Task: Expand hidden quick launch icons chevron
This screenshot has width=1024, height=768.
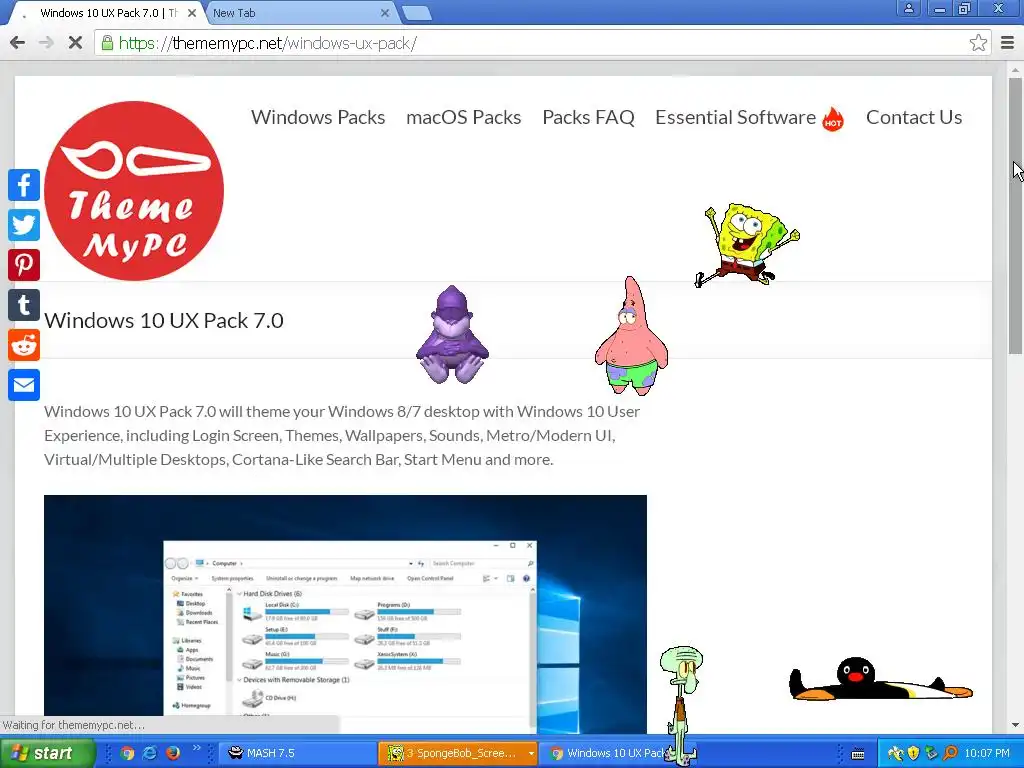Action: point(196,748)
